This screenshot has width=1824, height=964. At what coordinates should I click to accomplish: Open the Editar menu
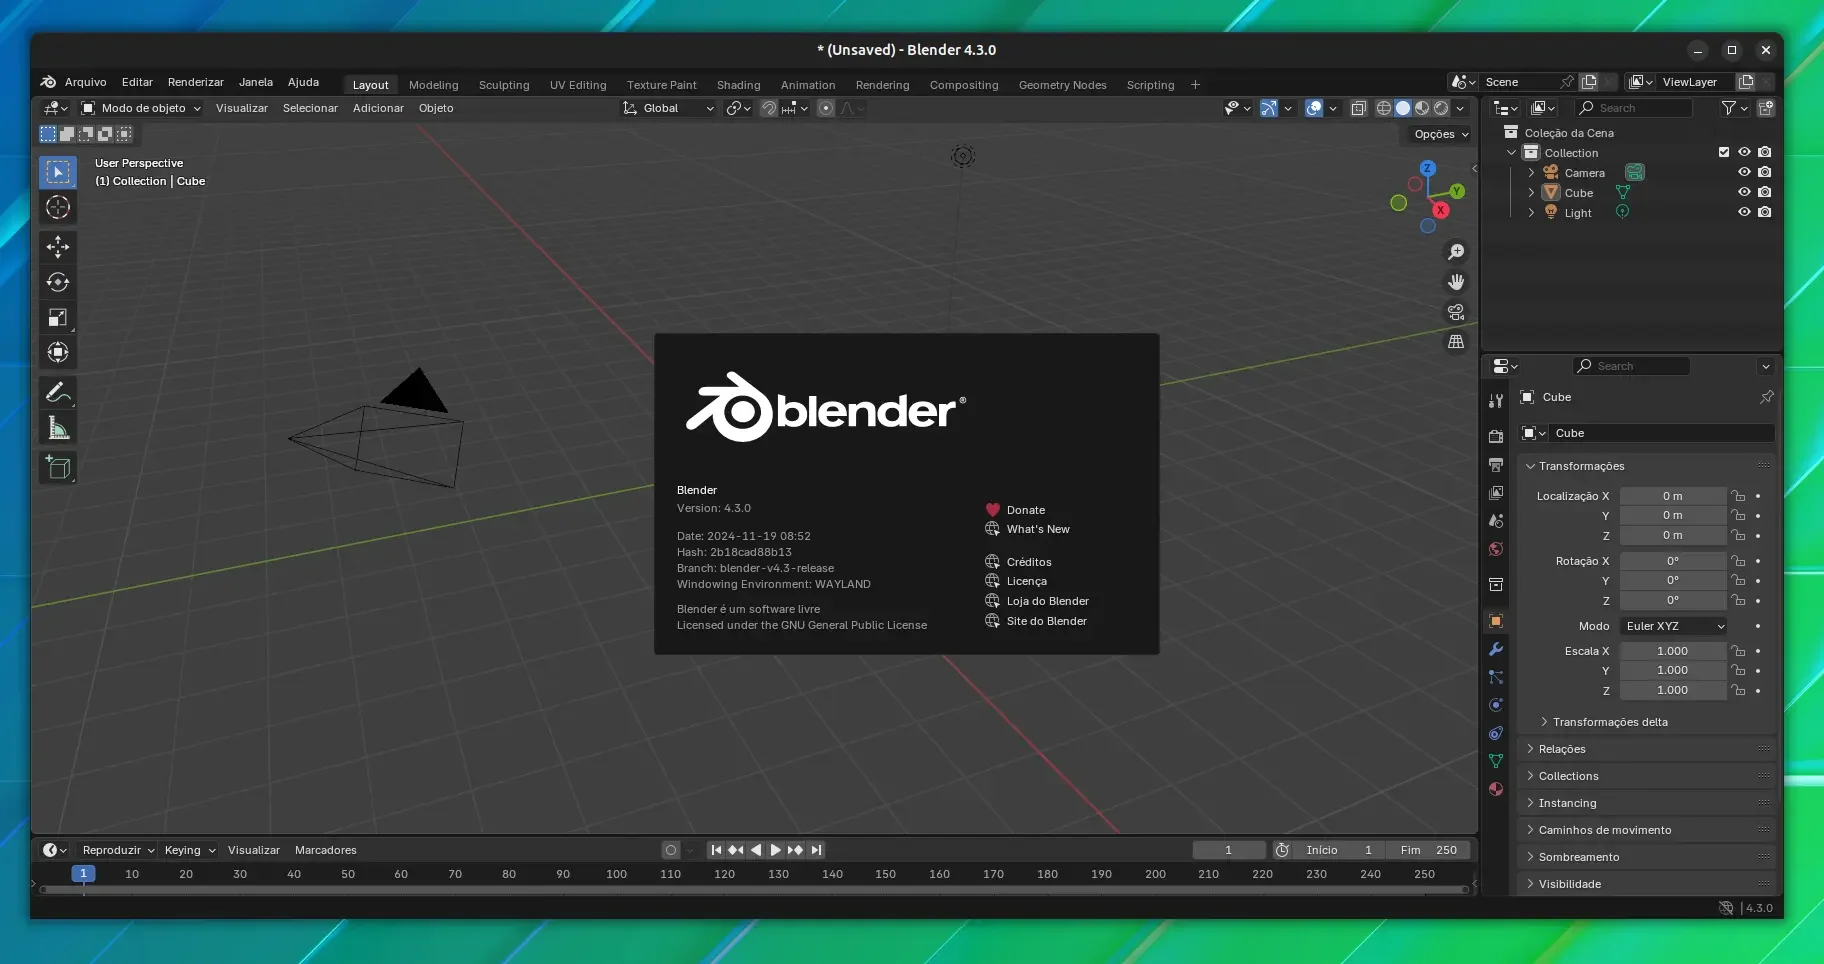137,82
